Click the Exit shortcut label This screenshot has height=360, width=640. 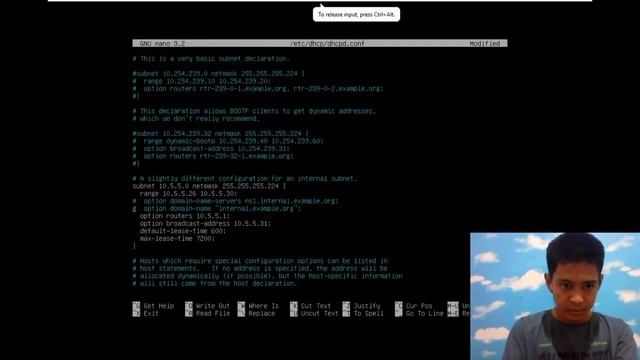pos(151,313)
